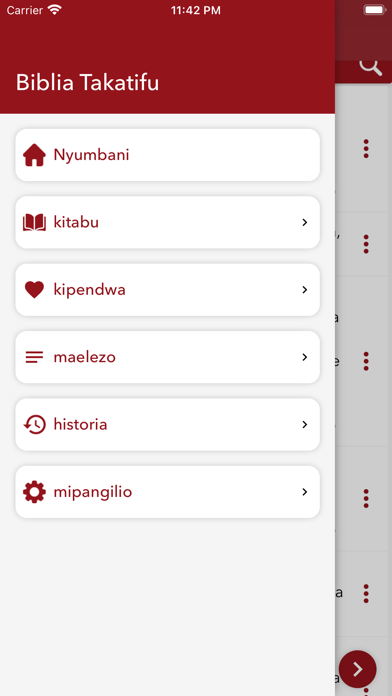Tap the Biblia Takatifu header title
392x696 pixels.
coord(87,83)
